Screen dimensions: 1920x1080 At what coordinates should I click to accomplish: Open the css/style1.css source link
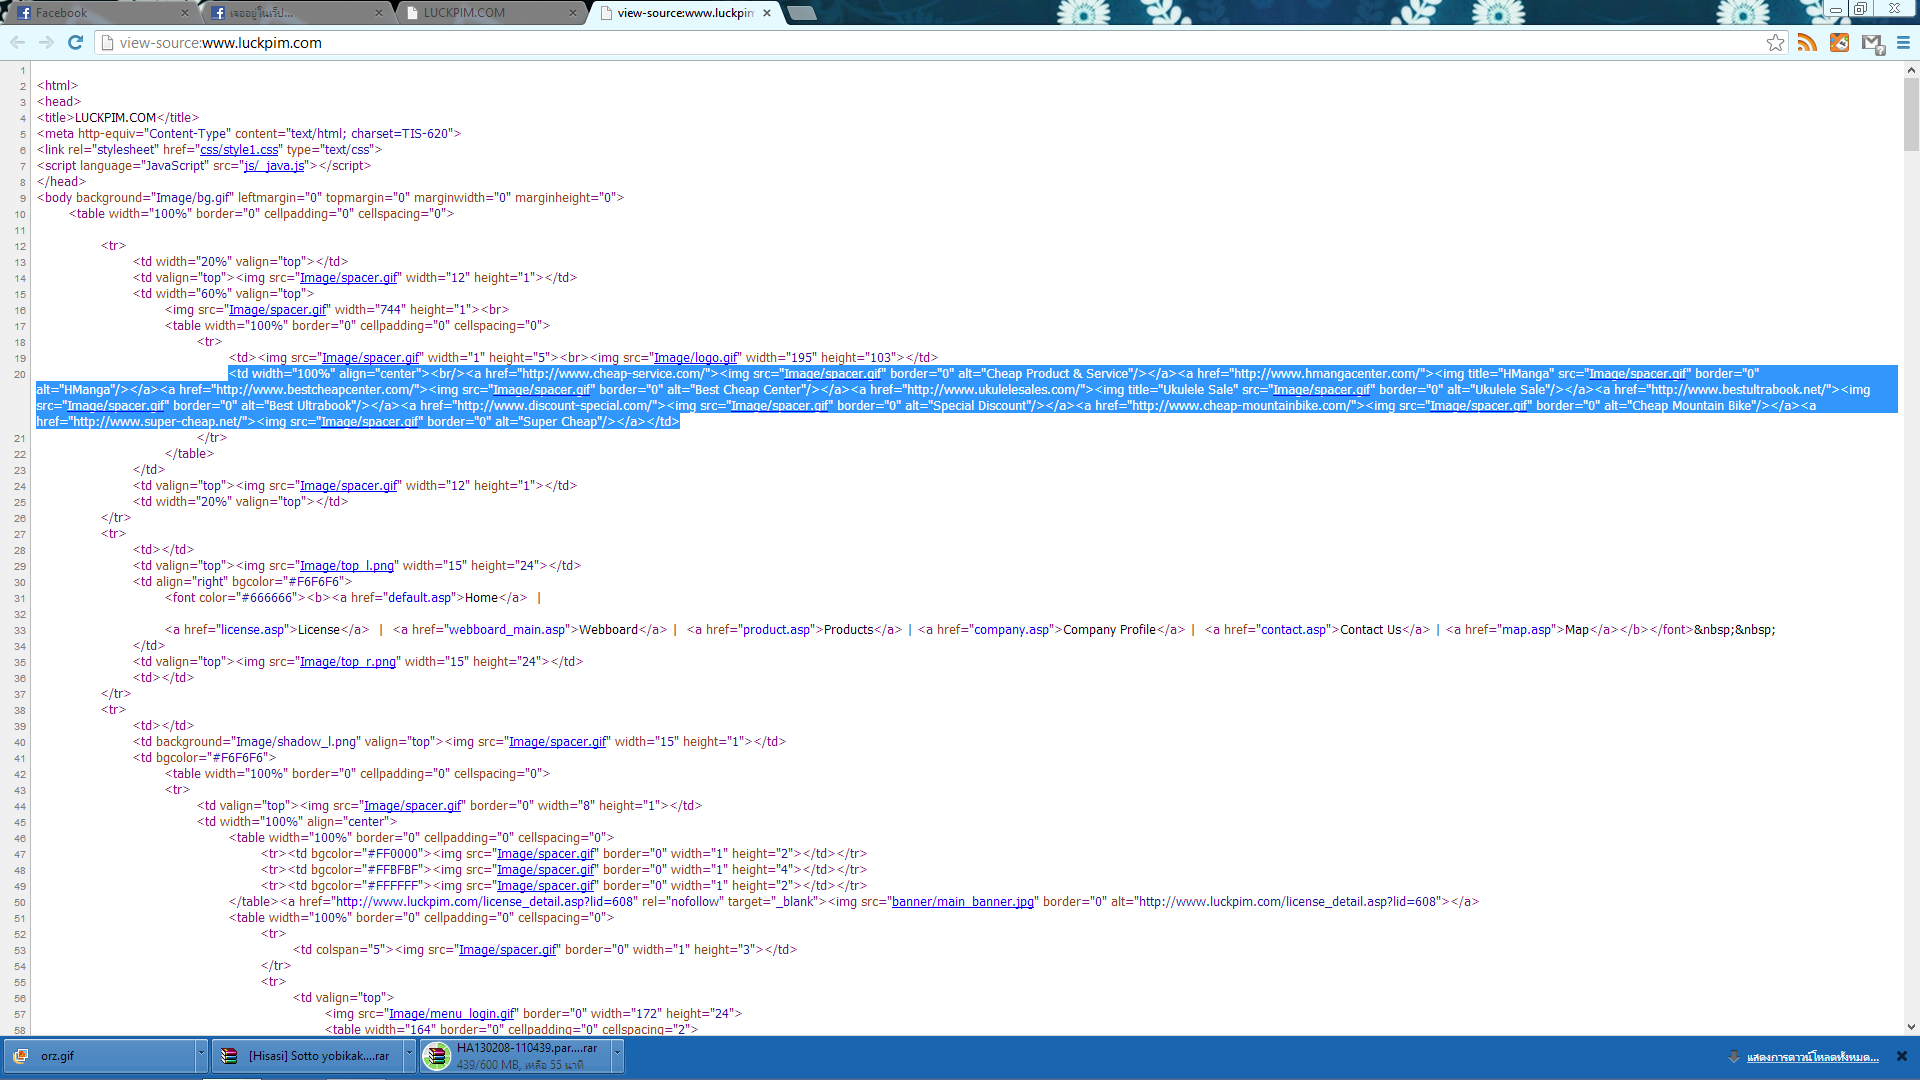[240, 150]
